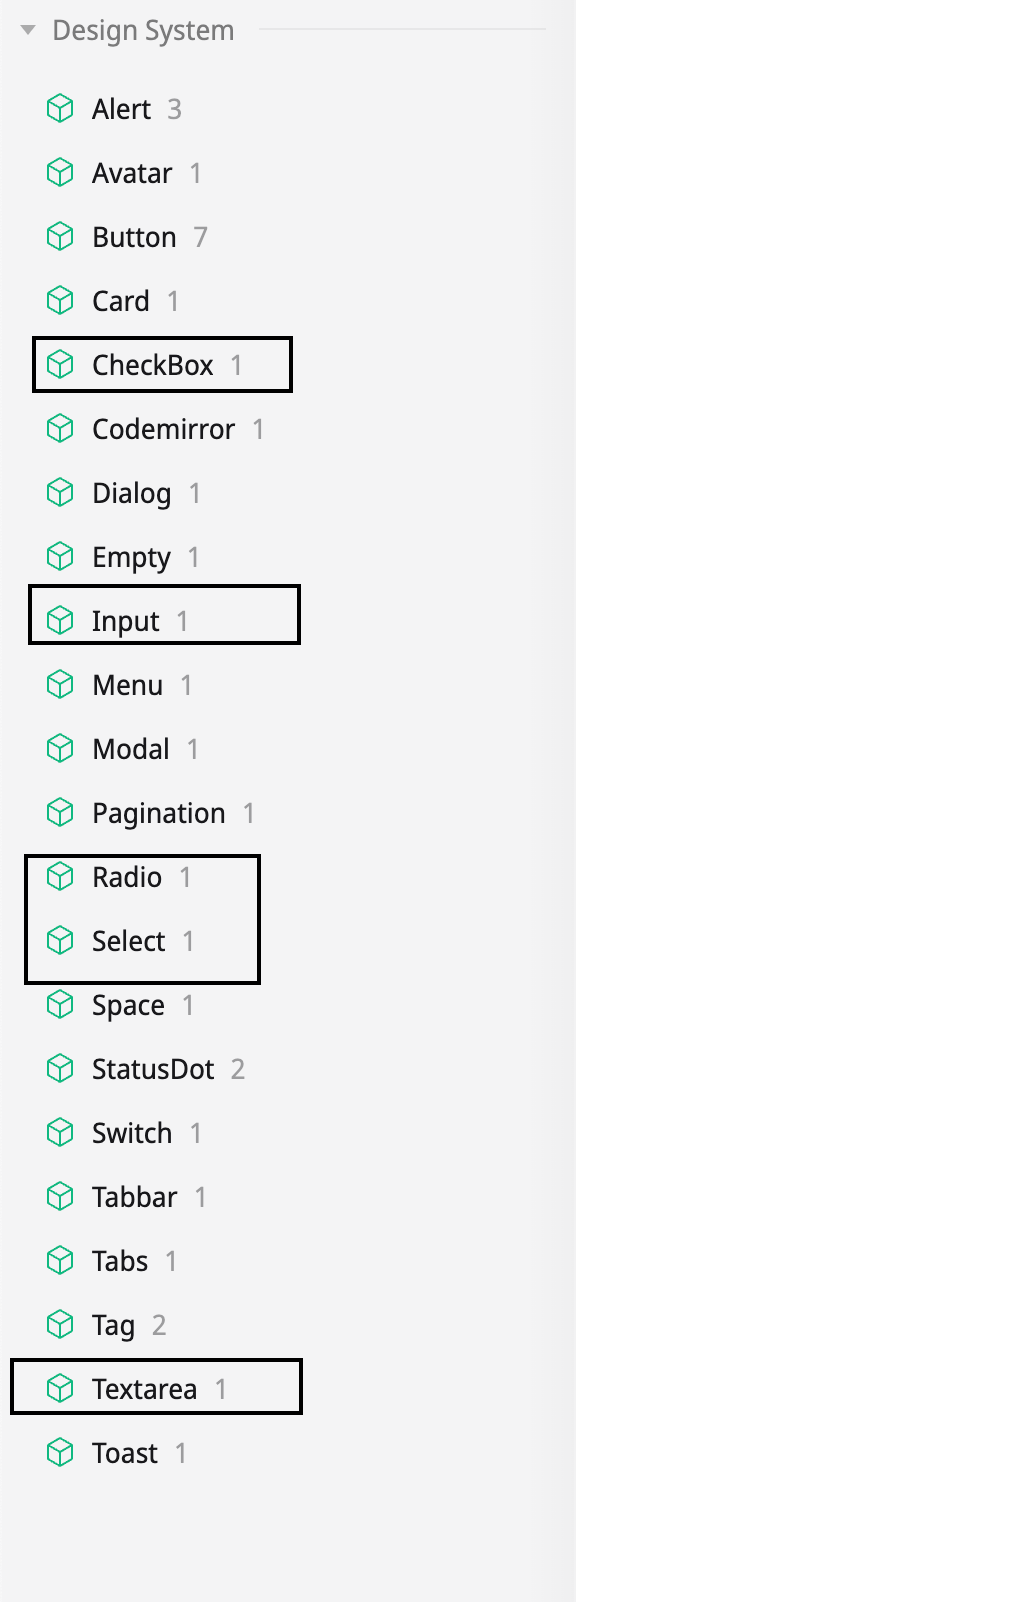Click the cube icon next to Alert
The height and width of the screenshot is (1602, 1020).
[x=61, y=109]
